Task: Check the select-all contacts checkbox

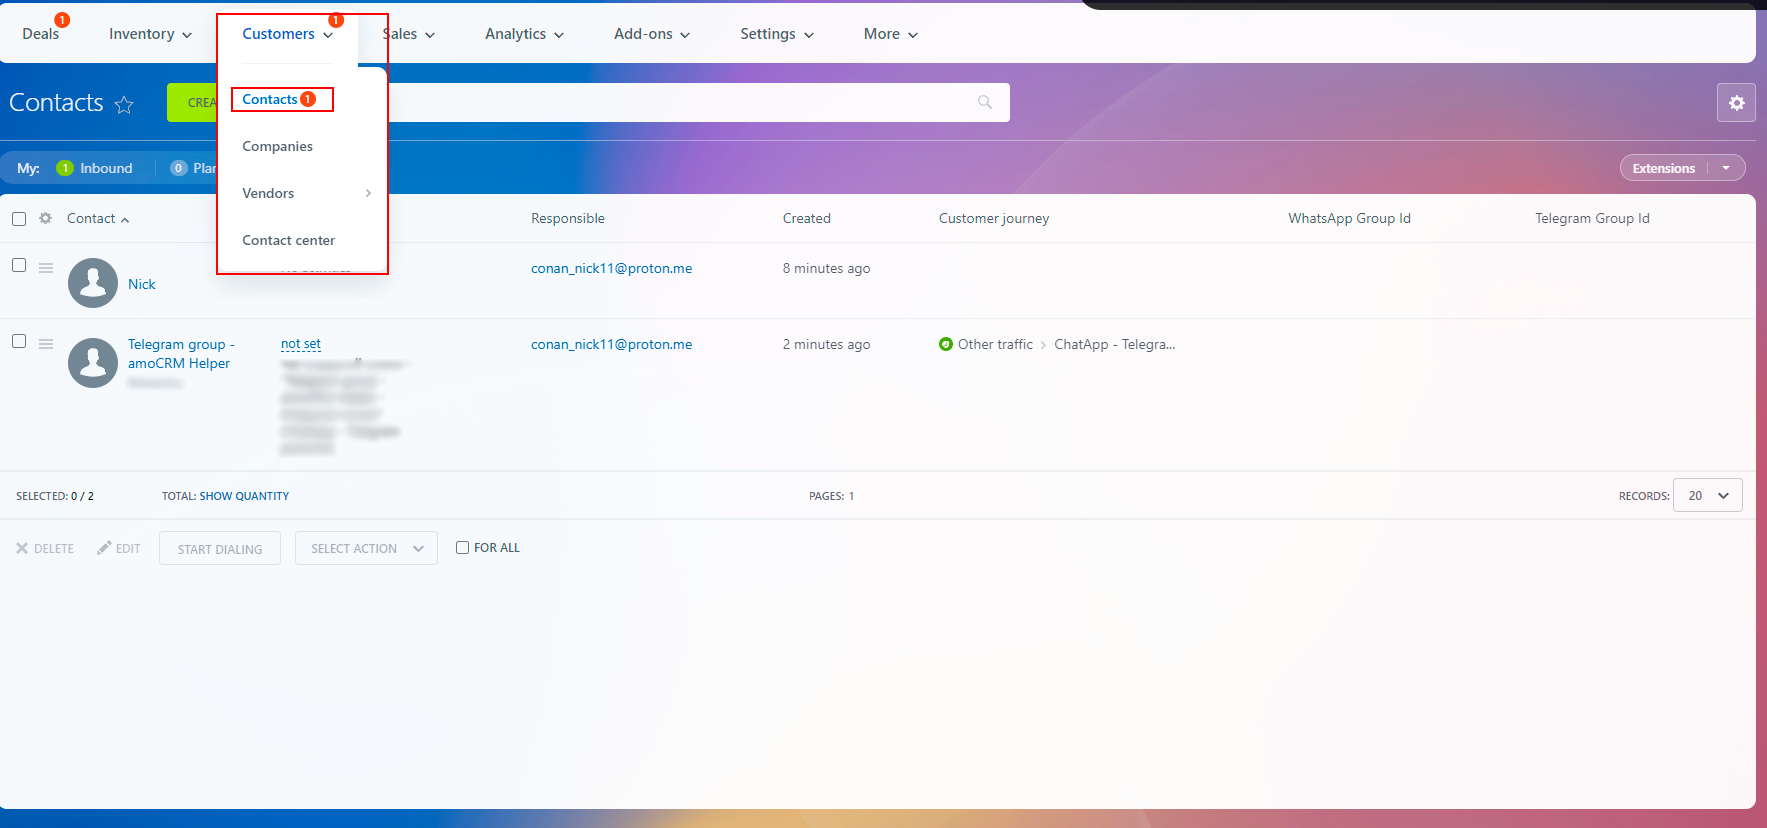Action: (19, 219)
